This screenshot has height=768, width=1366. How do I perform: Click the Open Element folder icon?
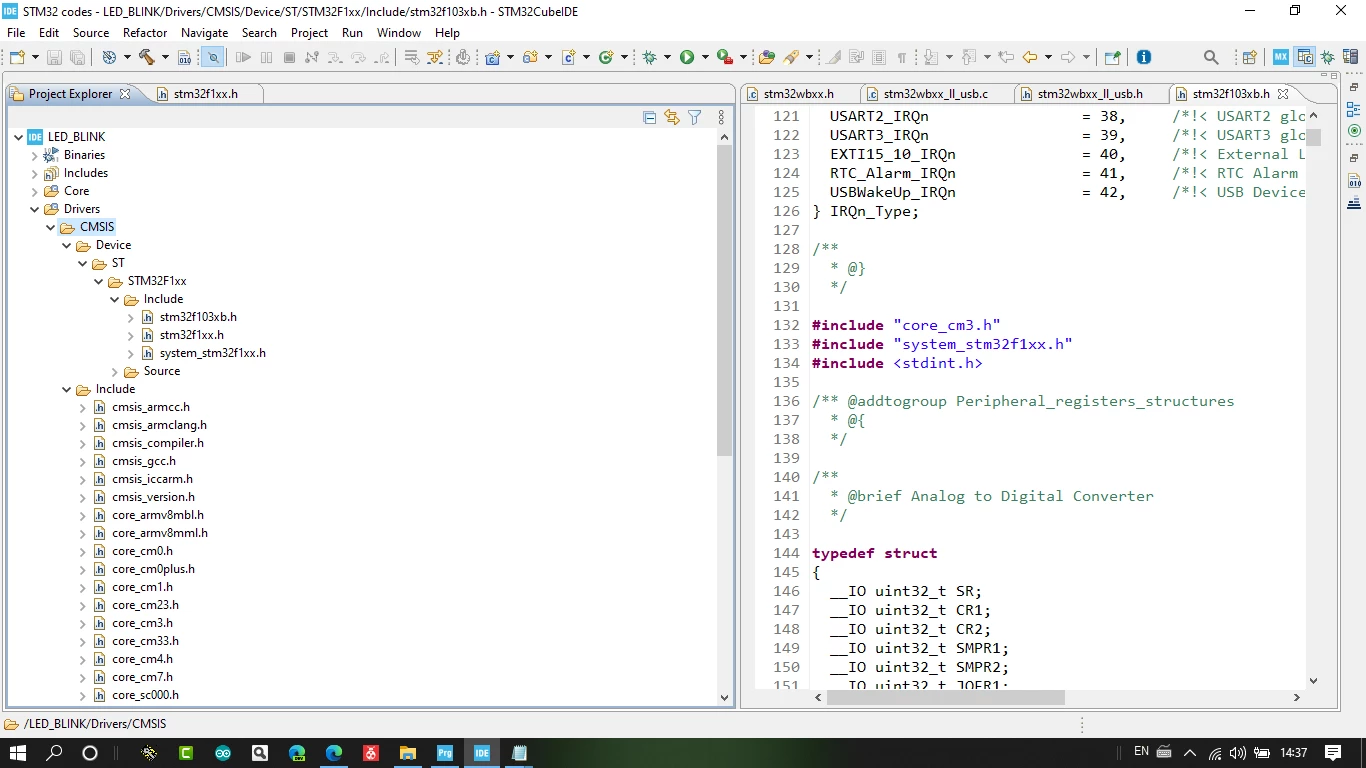pos(767,57)
